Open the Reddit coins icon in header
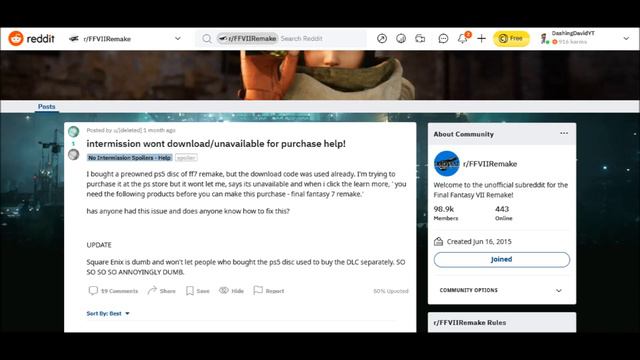 pos(401,38)
